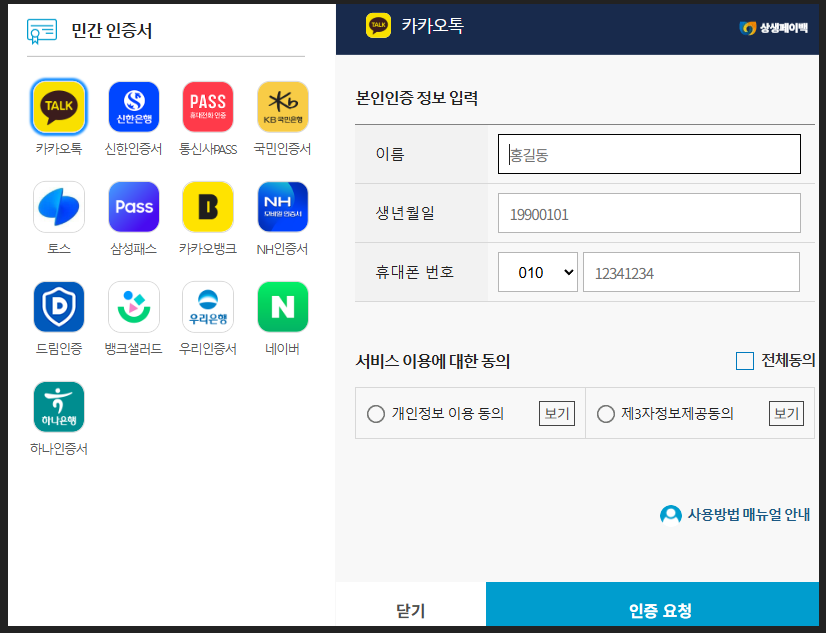The width and height of the screenshot is (826, 633).
Task: Click the 신한인증서 label
Action: point(134,149)
